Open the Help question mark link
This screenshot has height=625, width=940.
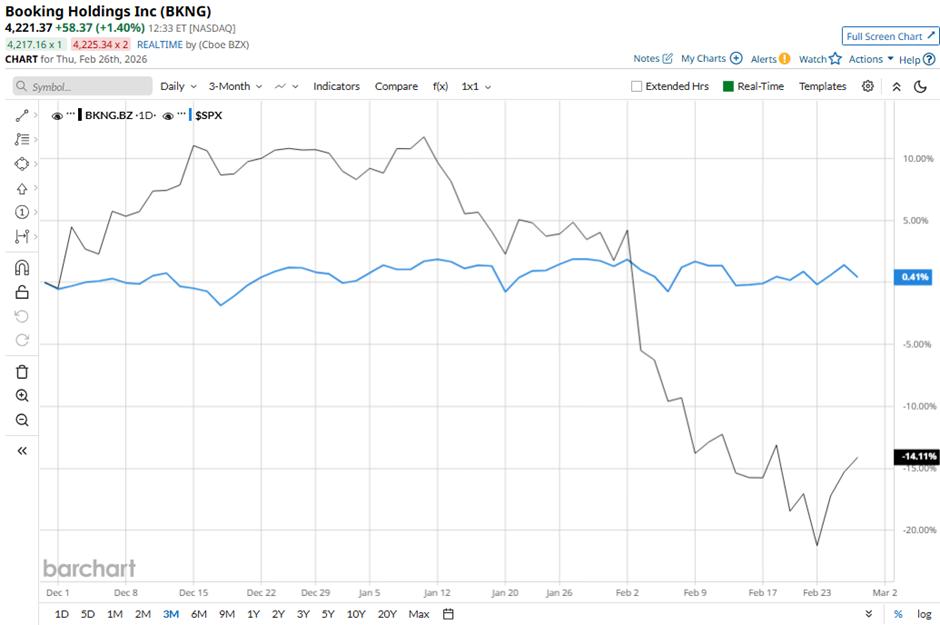(917, 59)
